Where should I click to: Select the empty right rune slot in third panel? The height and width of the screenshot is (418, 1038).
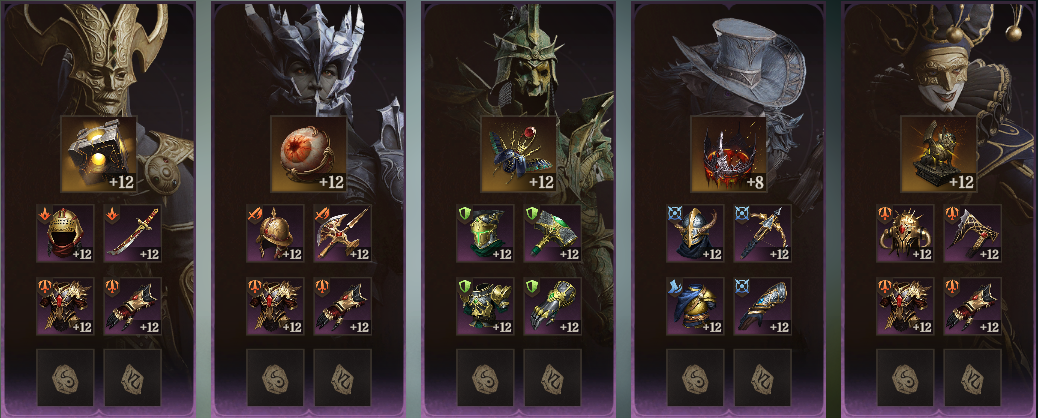tap(553, 378)
